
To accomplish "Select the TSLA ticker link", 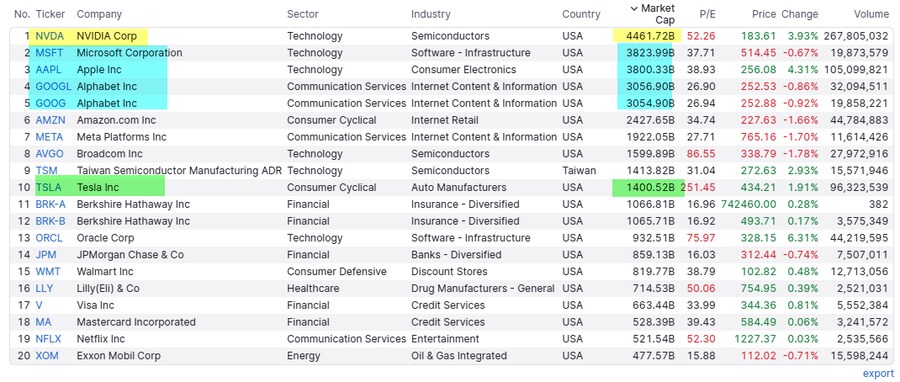I will tap(48, 188).
